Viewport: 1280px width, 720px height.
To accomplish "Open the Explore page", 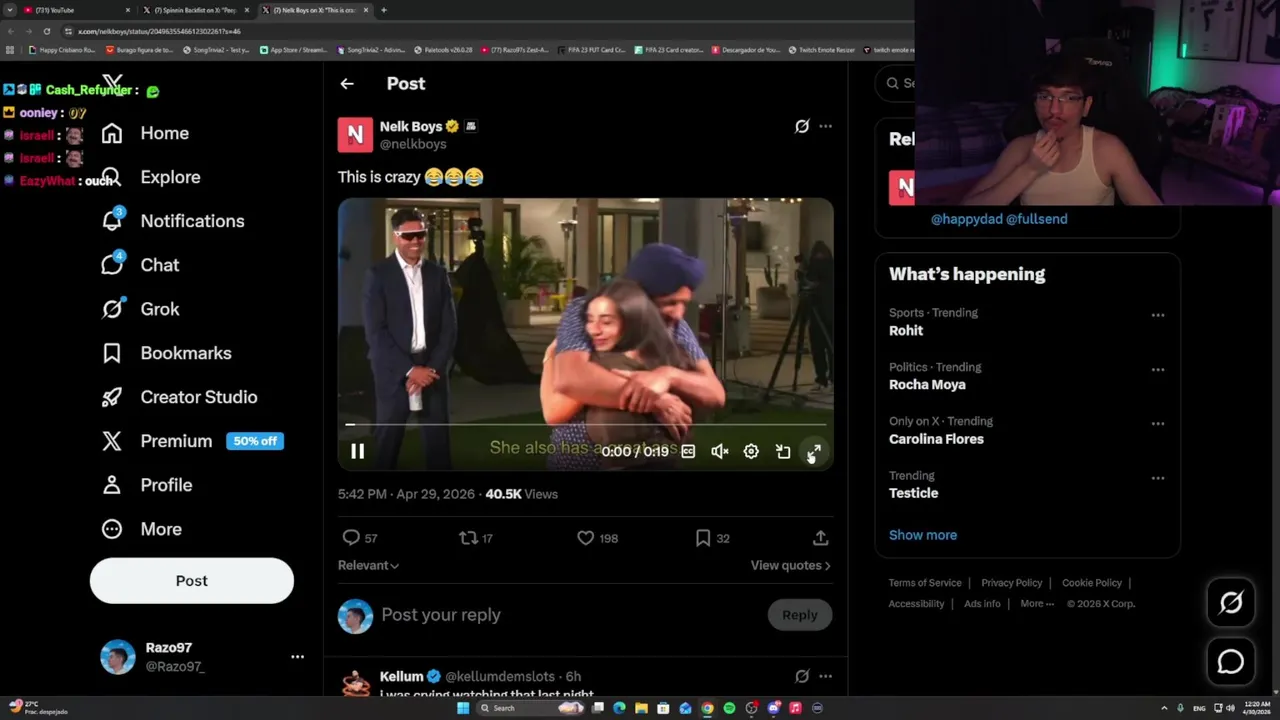I will (x=150, y=177).
